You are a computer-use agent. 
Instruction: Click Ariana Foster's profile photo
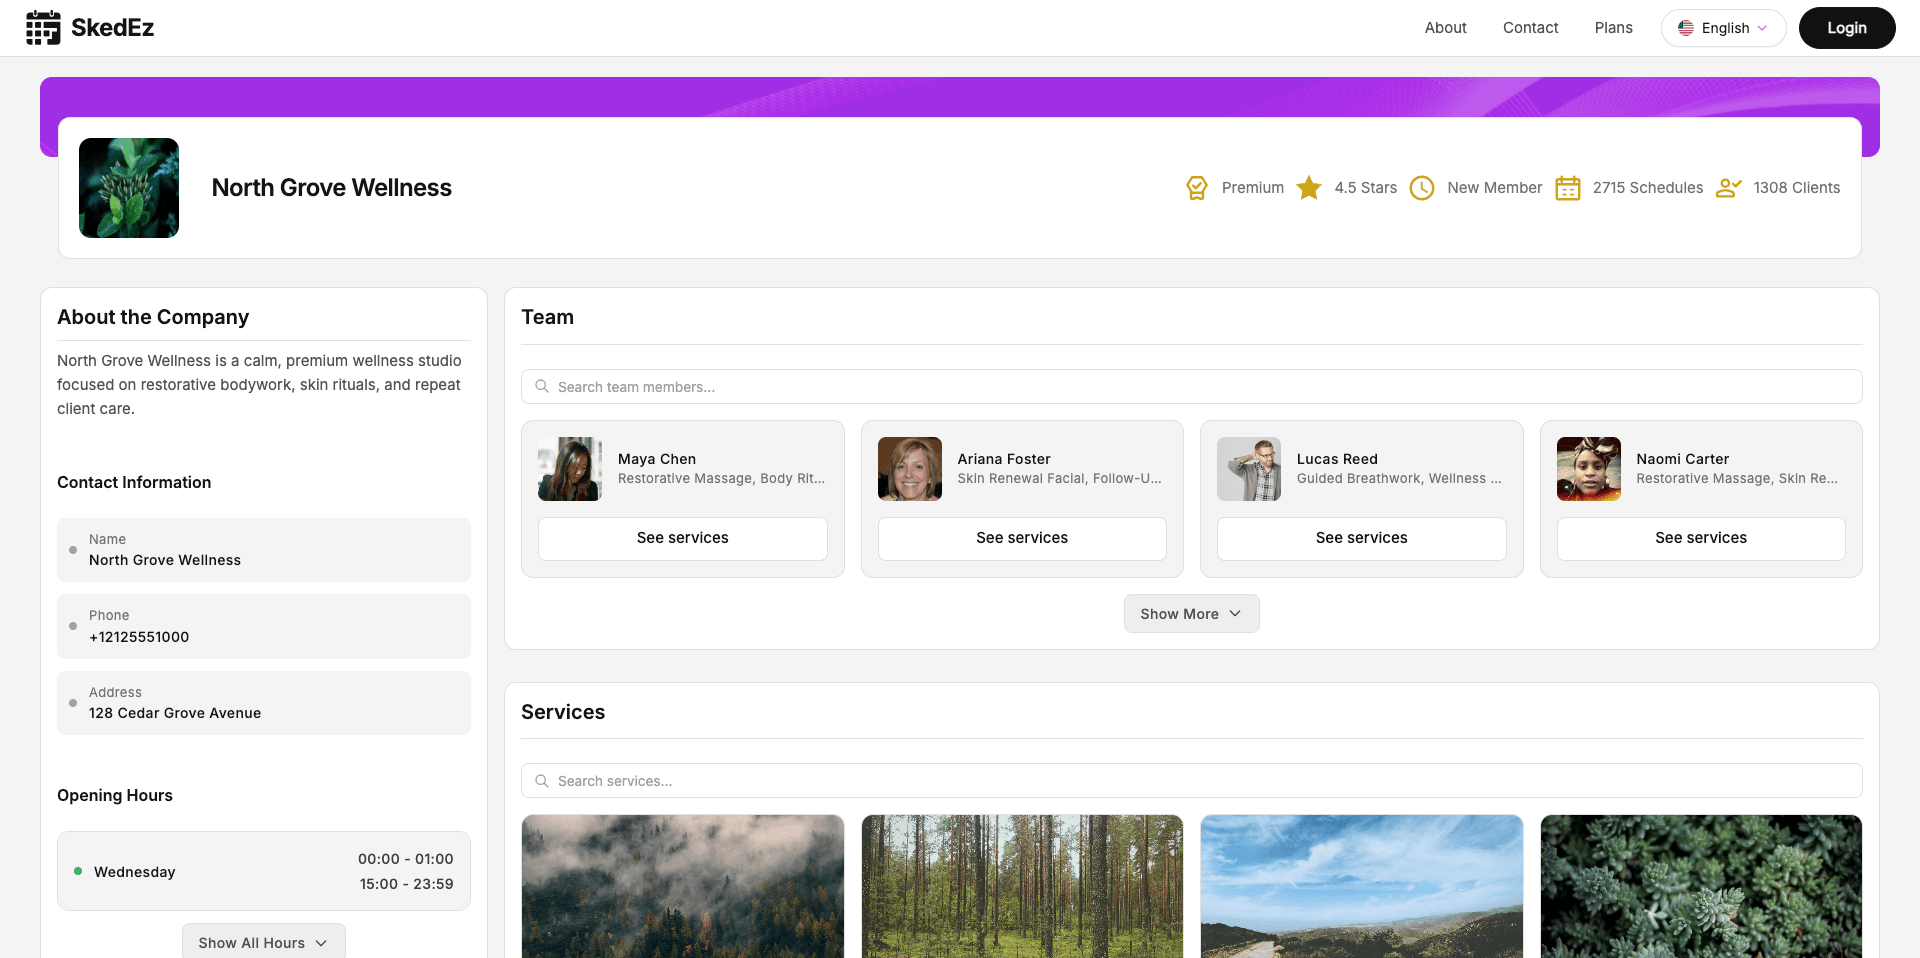tap(910, 469)
